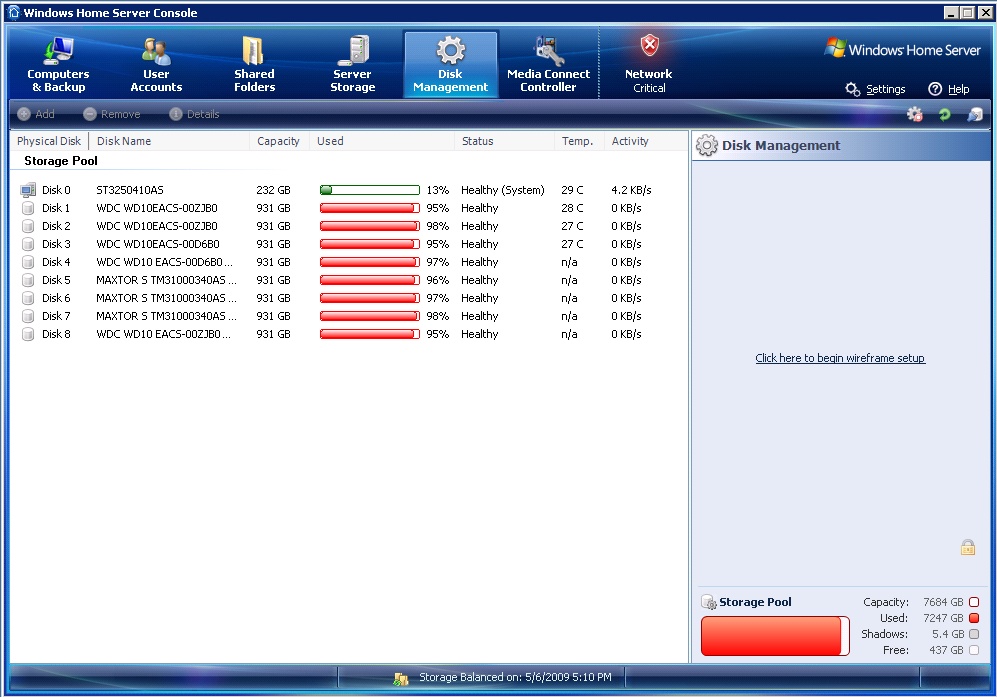Click the red Used legend swatch

click(x=974, y=618)
